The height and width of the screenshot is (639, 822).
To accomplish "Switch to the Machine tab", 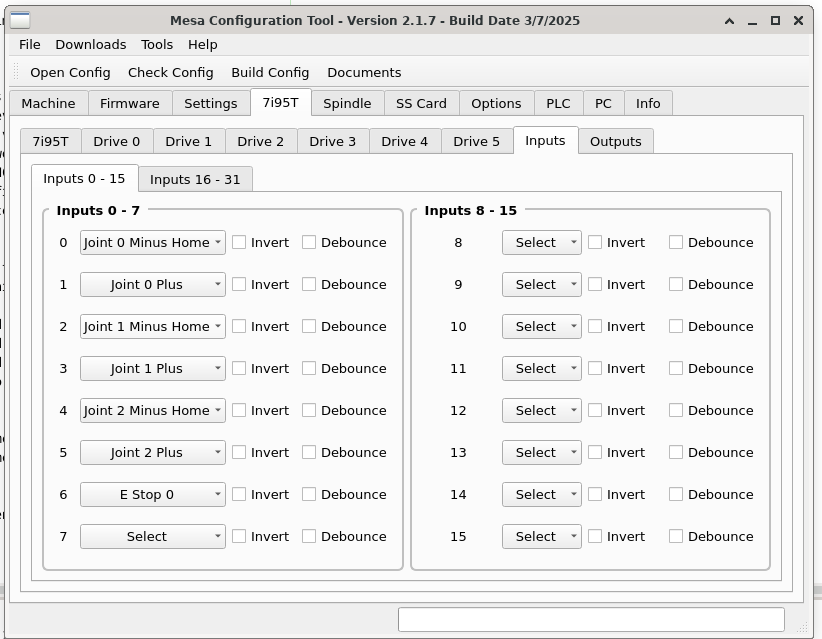I will coord(48,103).
